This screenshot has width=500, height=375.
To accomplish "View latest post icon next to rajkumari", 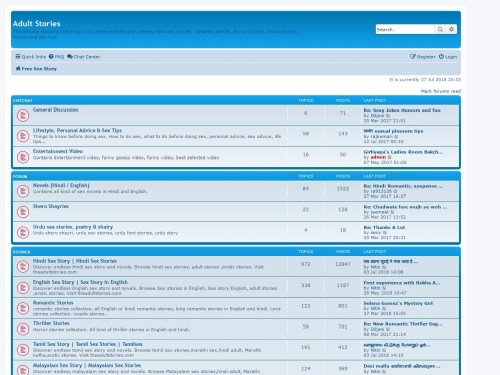I will coord(396,136).
